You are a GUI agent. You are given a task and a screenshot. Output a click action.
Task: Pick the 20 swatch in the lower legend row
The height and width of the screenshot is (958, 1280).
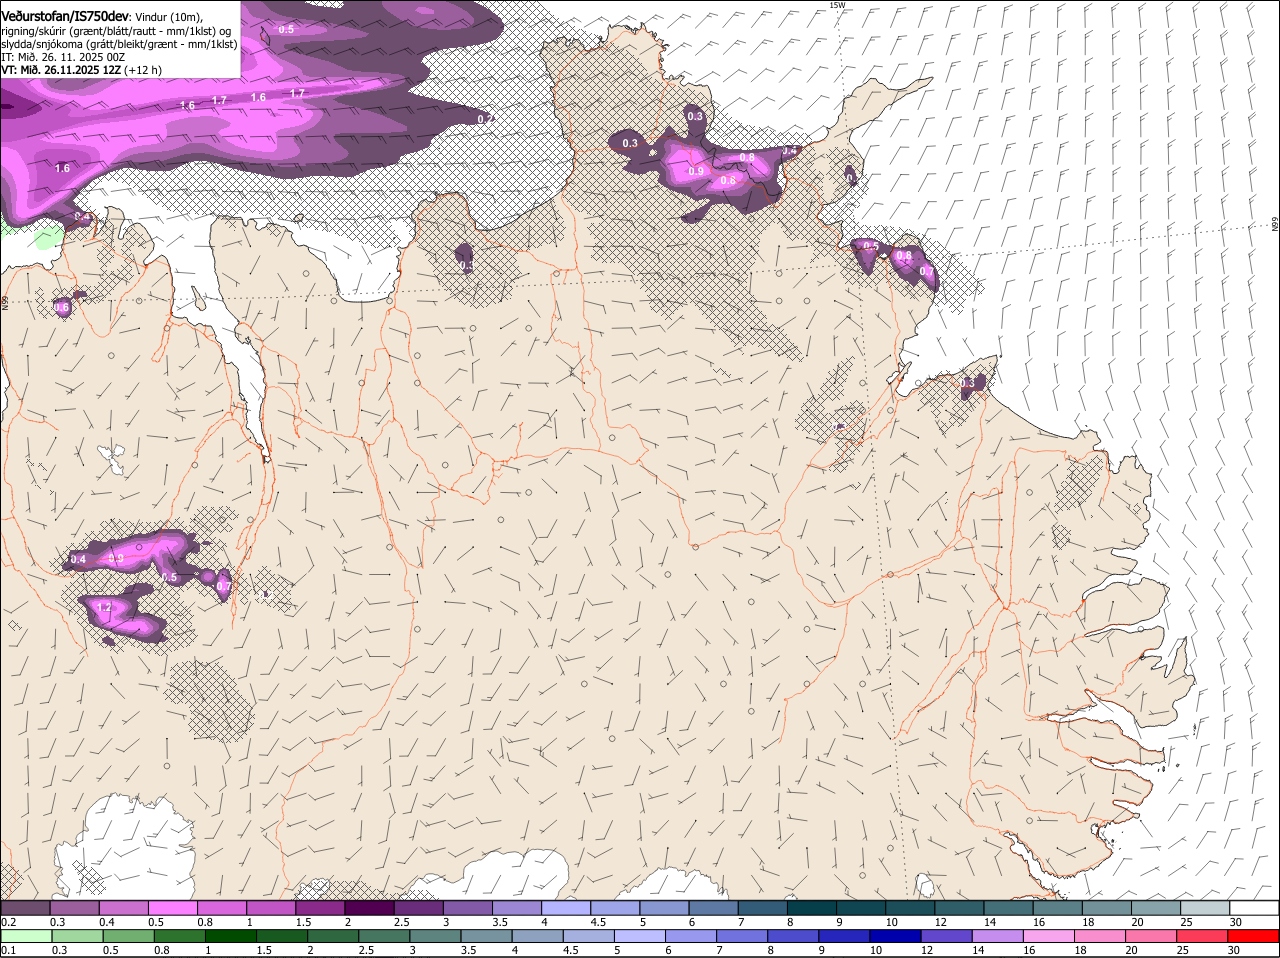pos(1151,936)
